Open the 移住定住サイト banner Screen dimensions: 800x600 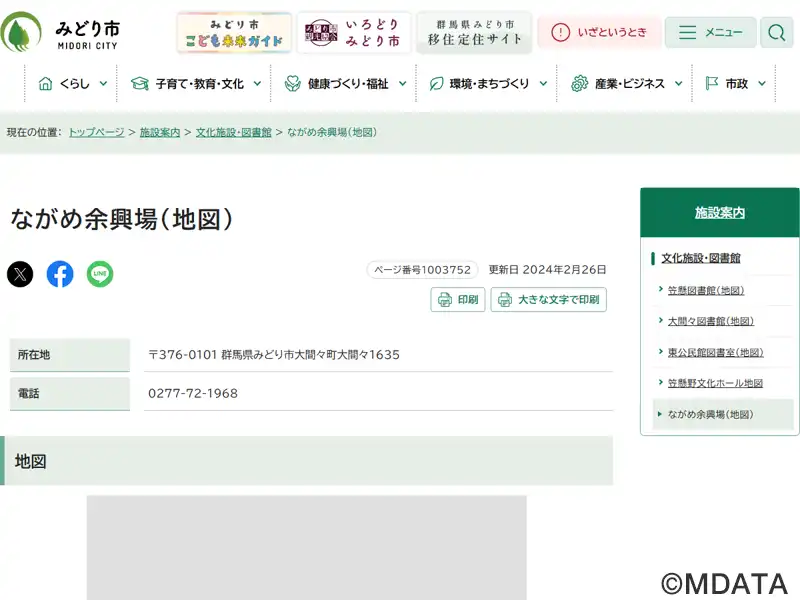474,33
